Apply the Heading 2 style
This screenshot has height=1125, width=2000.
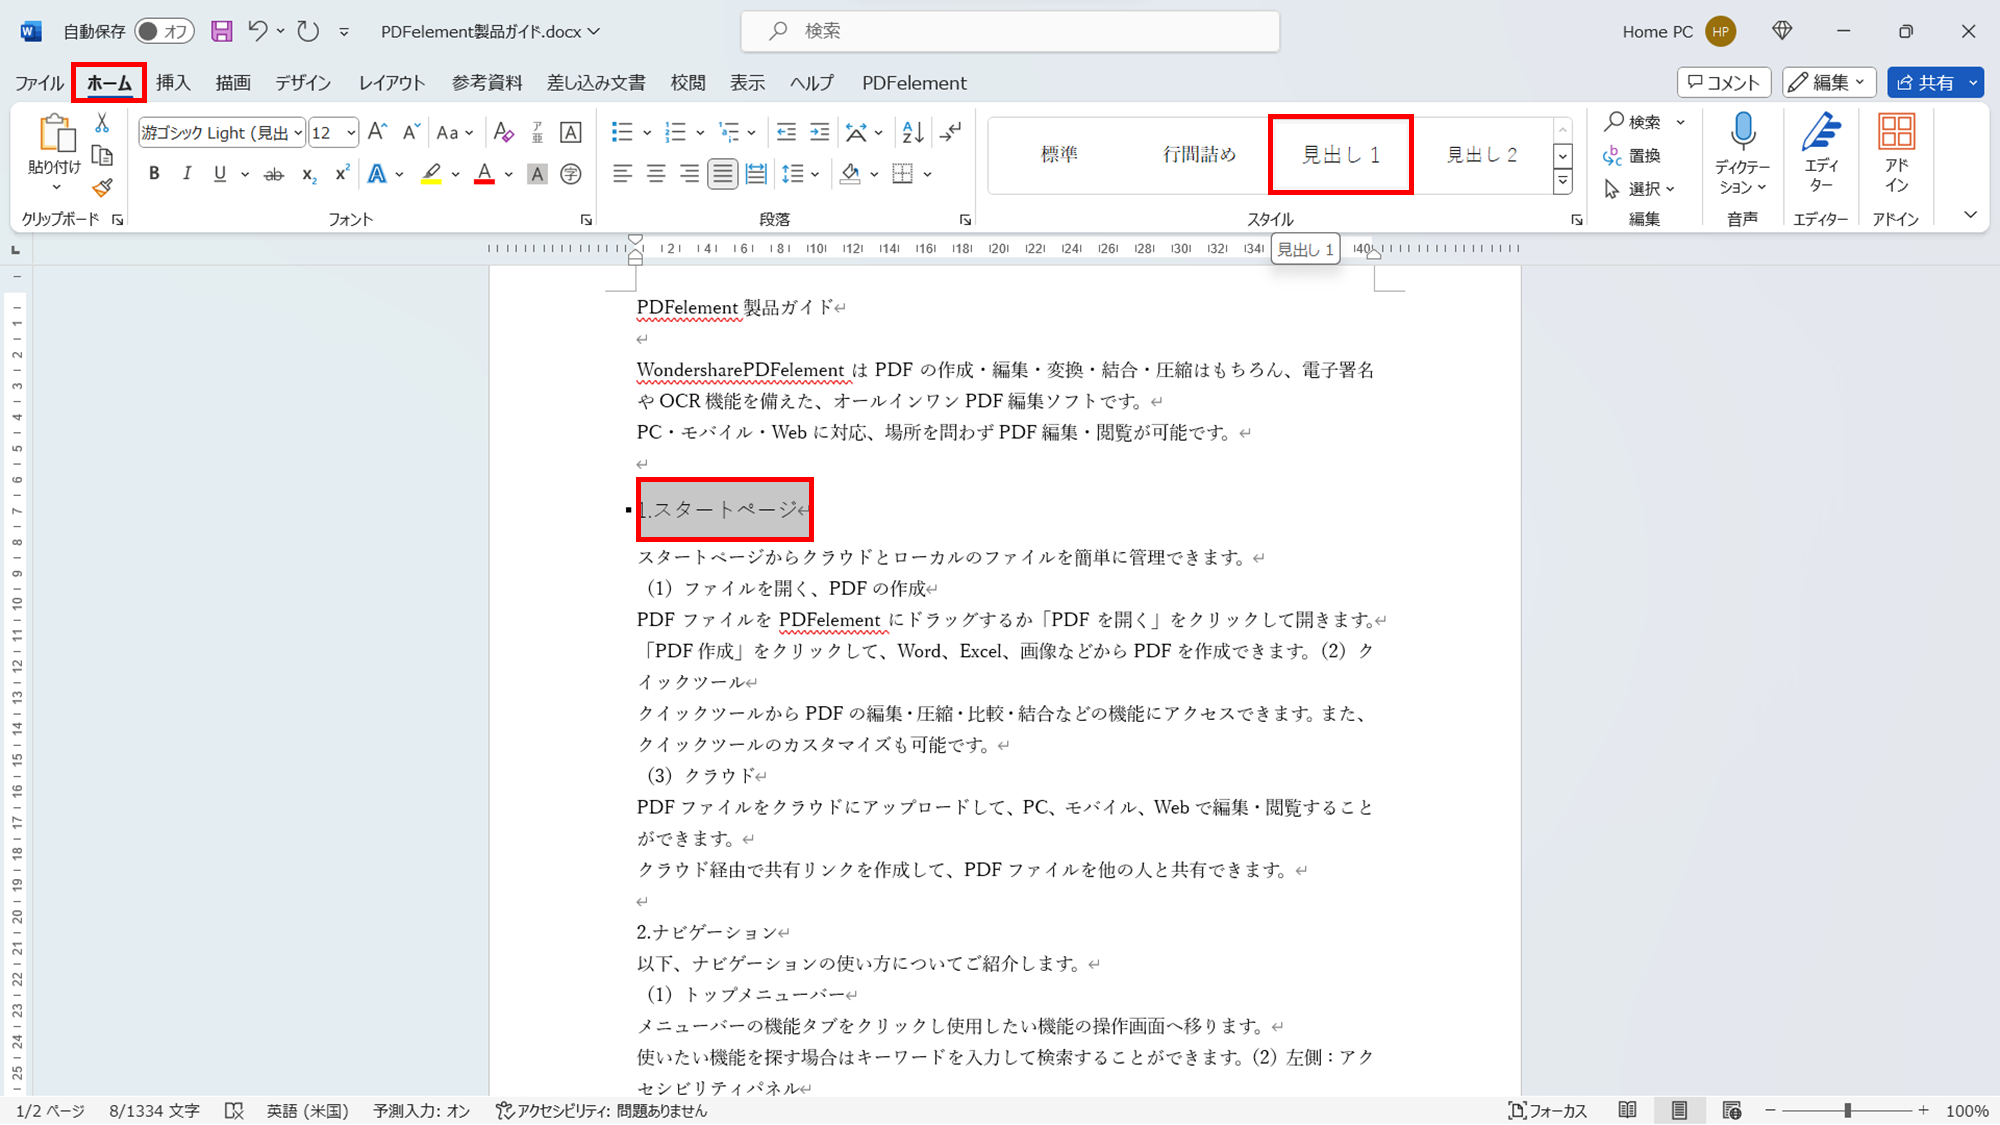tap(1482, 154)
